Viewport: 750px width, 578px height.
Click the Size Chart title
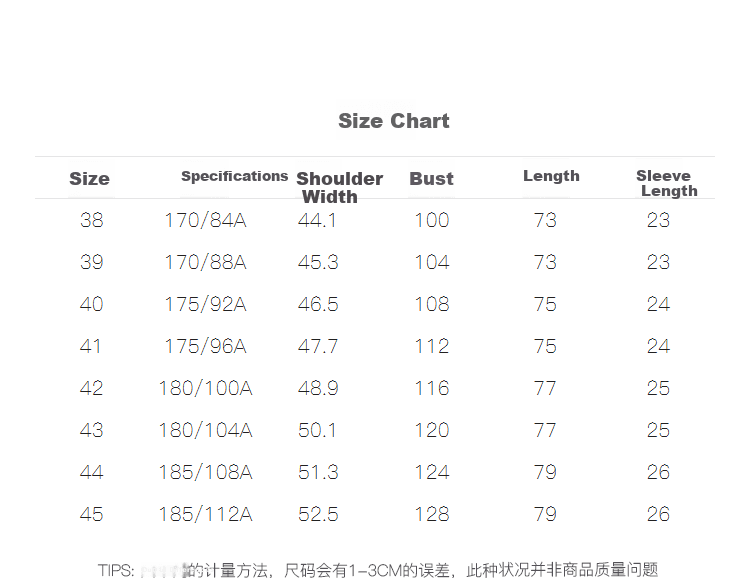point(394,121)
